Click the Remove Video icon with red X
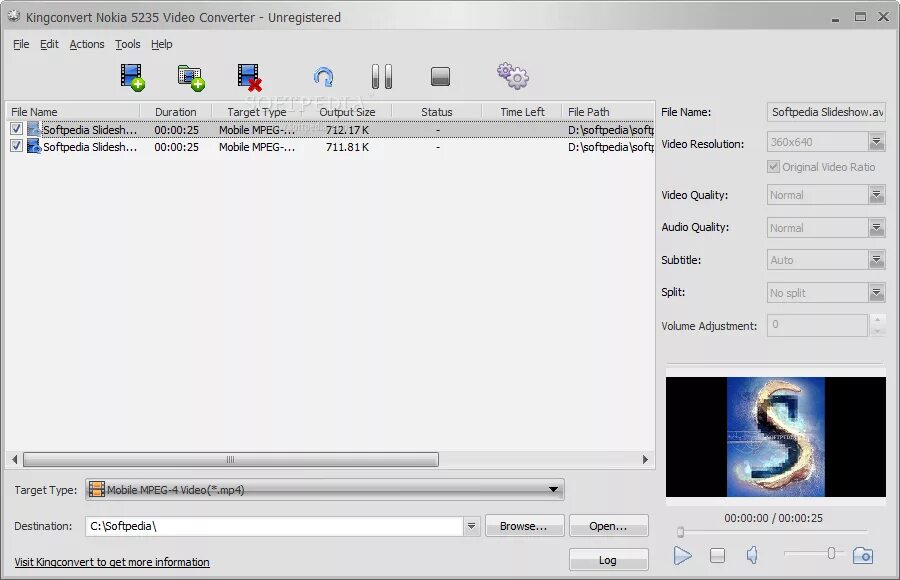The image size is (900, 580). pos(250,78)
